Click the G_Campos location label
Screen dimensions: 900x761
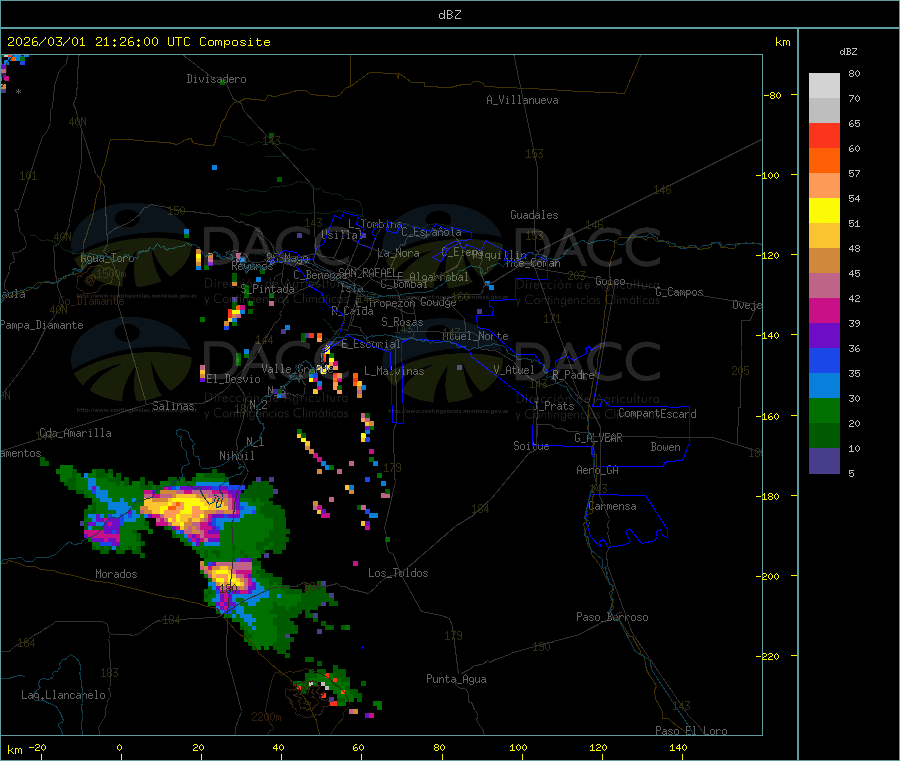tap(680, 292)
